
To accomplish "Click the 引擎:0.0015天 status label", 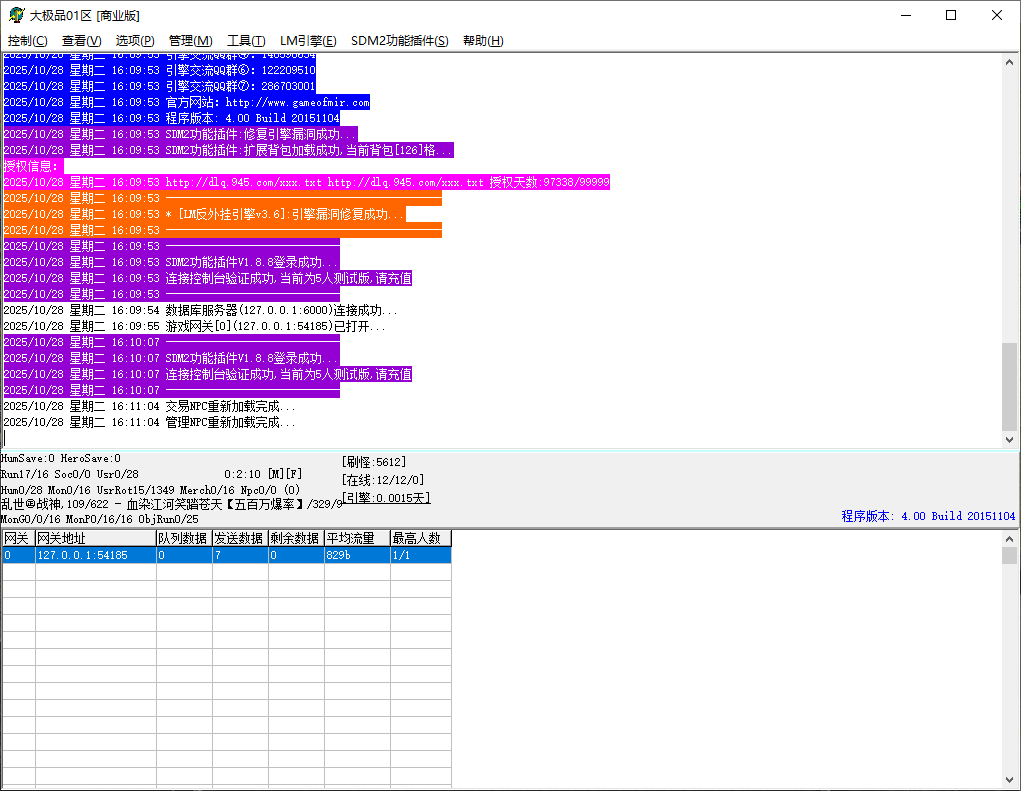I will (x=386, y=497).
